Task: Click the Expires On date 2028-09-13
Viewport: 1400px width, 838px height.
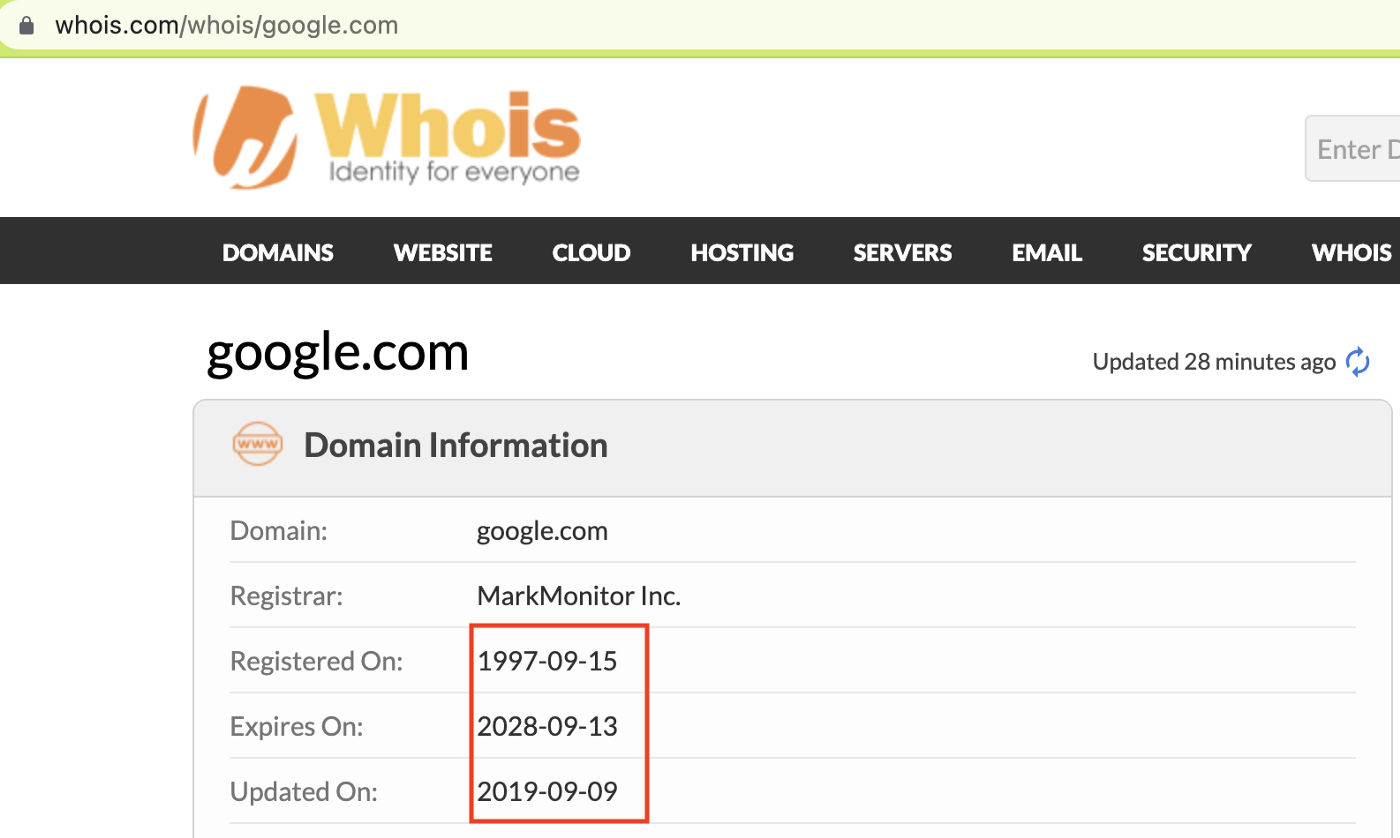Action: (547, 726)
